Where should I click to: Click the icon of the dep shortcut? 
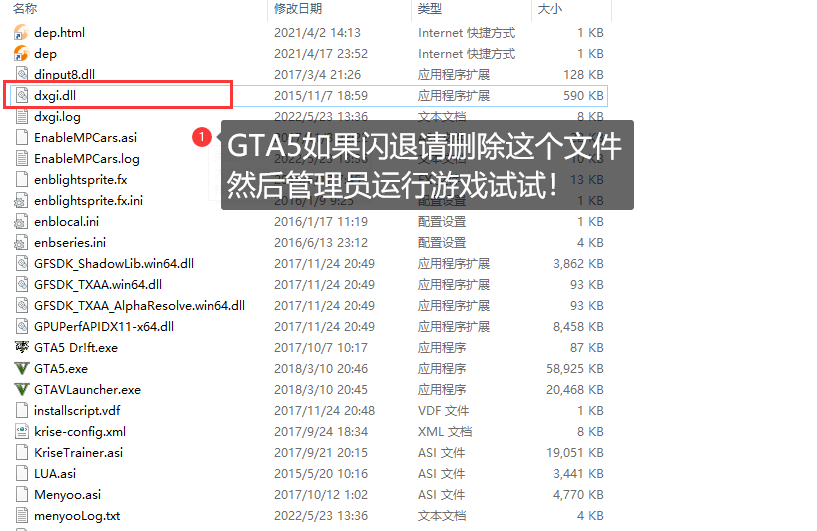(x=21, y=54)
